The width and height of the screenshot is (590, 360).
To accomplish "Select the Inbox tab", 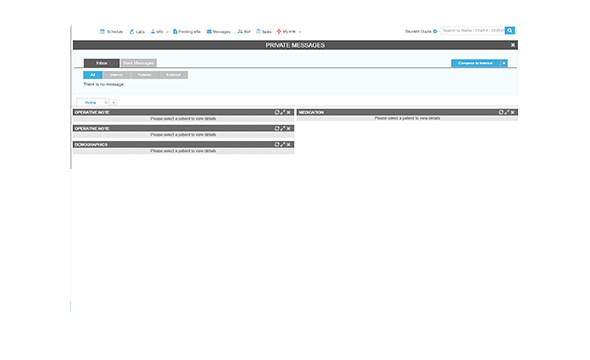I will pos(102,63).
